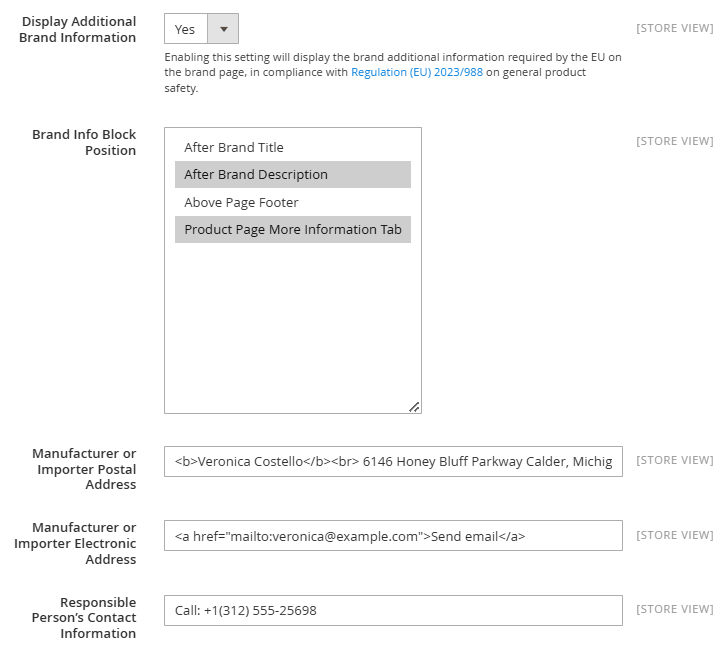
Task: Click the Responsible Person's Contact Information label
Action: (84, 618)
